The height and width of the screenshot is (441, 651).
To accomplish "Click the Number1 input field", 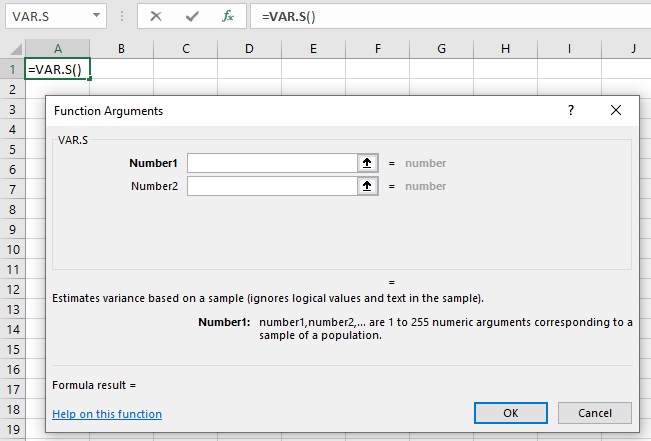I will coord(272,163).
